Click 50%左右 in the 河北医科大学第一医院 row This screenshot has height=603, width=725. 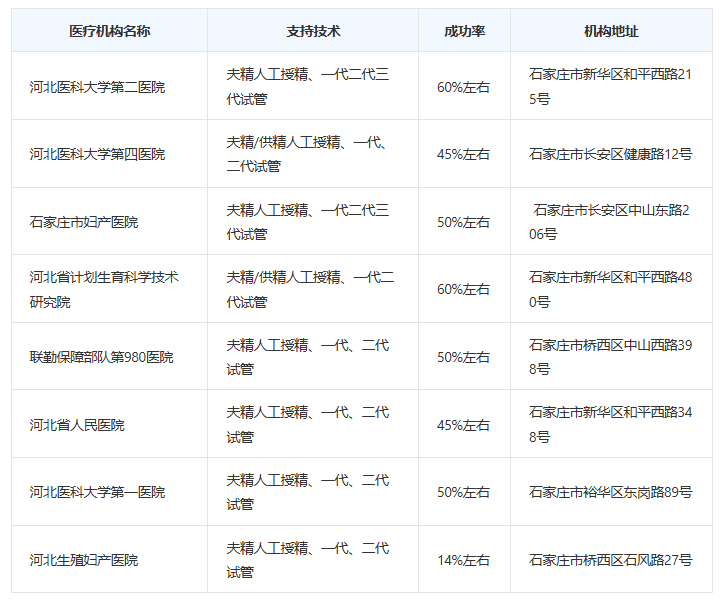[463, 492]
